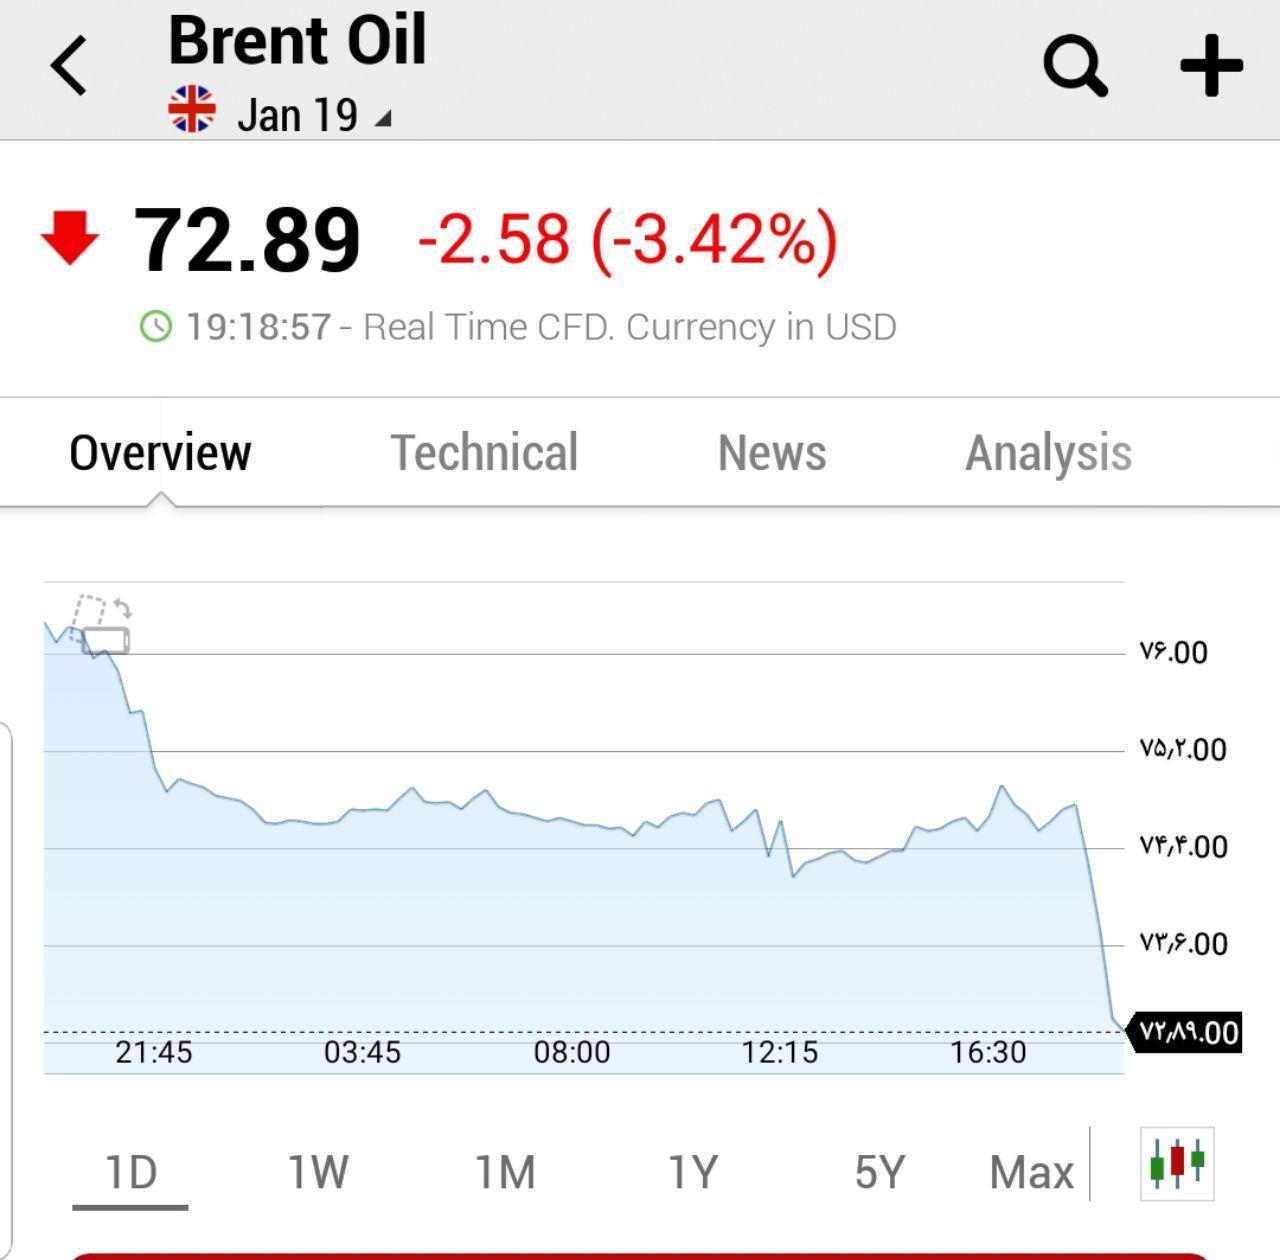The image size is (1280, 1260).
Task: Choose the 1M timeframe
Action: [505, 1171]
